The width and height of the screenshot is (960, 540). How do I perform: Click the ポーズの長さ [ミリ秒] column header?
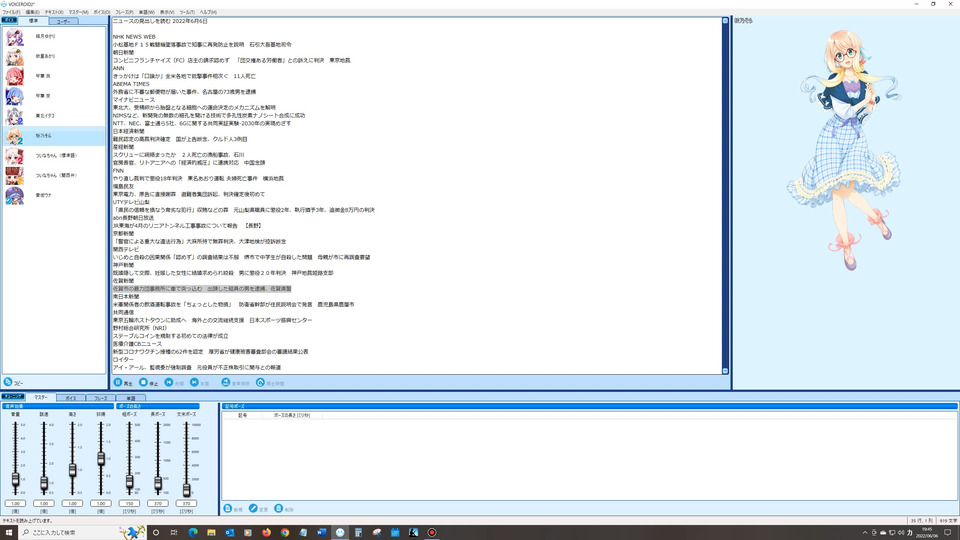tap(292, 415)
